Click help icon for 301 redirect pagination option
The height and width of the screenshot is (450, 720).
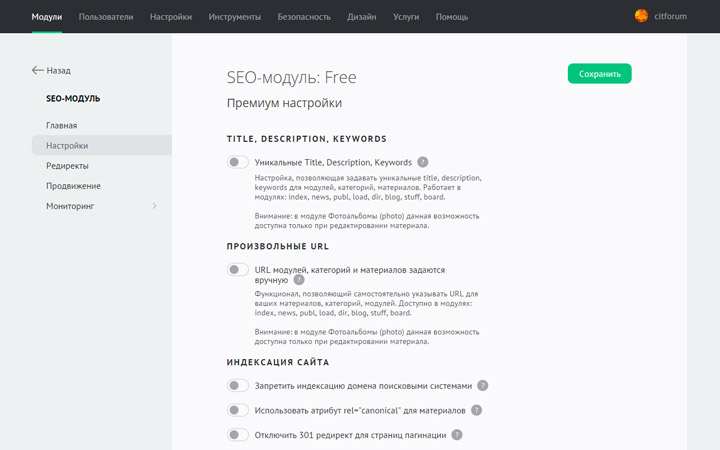(x=457, y=435)
